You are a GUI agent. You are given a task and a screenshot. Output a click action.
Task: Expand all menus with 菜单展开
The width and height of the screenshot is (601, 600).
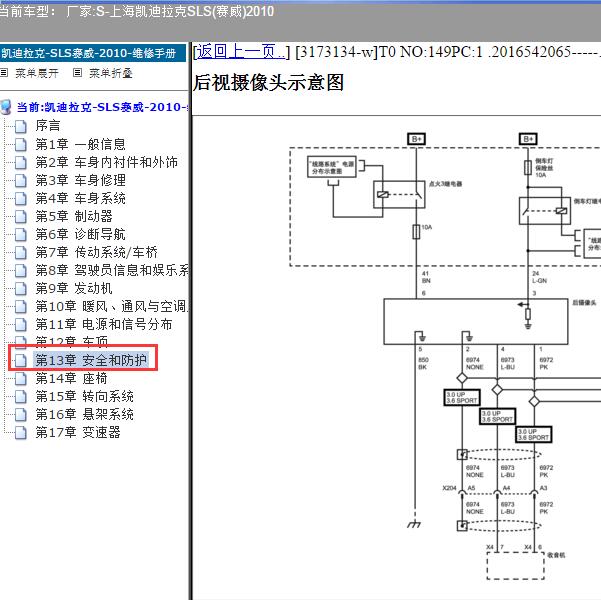(37, 73)
